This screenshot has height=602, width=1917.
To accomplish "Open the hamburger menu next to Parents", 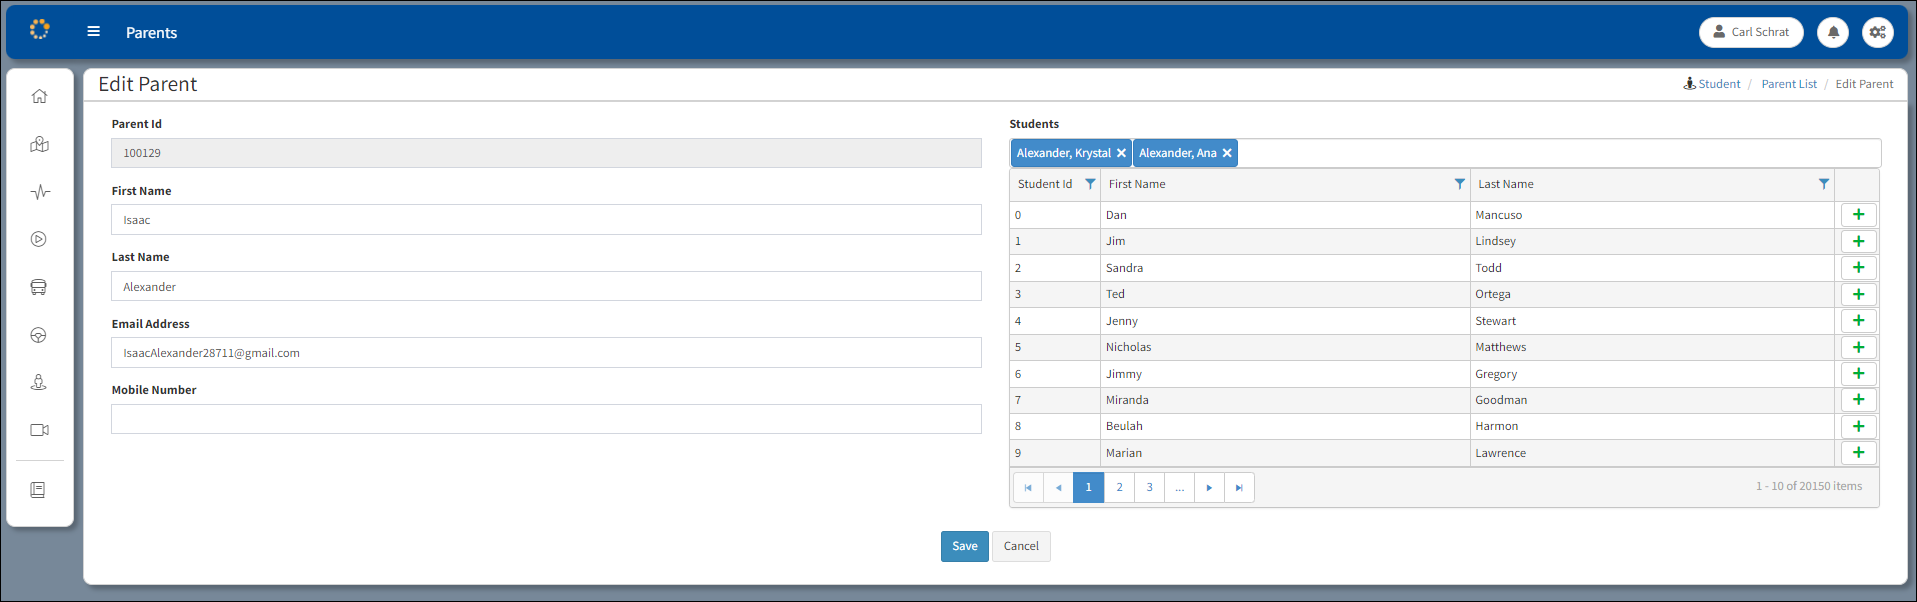I will click(x=94, y=32).
